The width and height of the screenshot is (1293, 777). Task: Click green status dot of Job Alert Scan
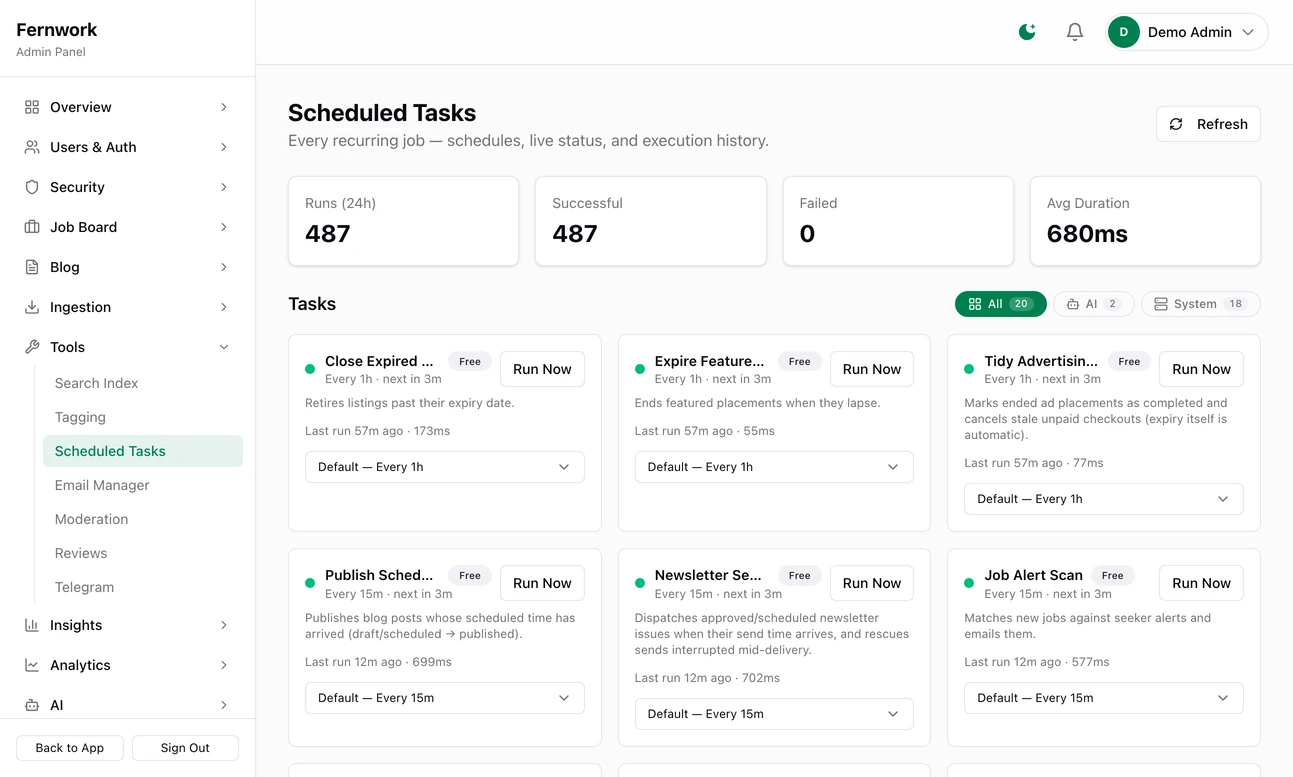coord(969,583)
